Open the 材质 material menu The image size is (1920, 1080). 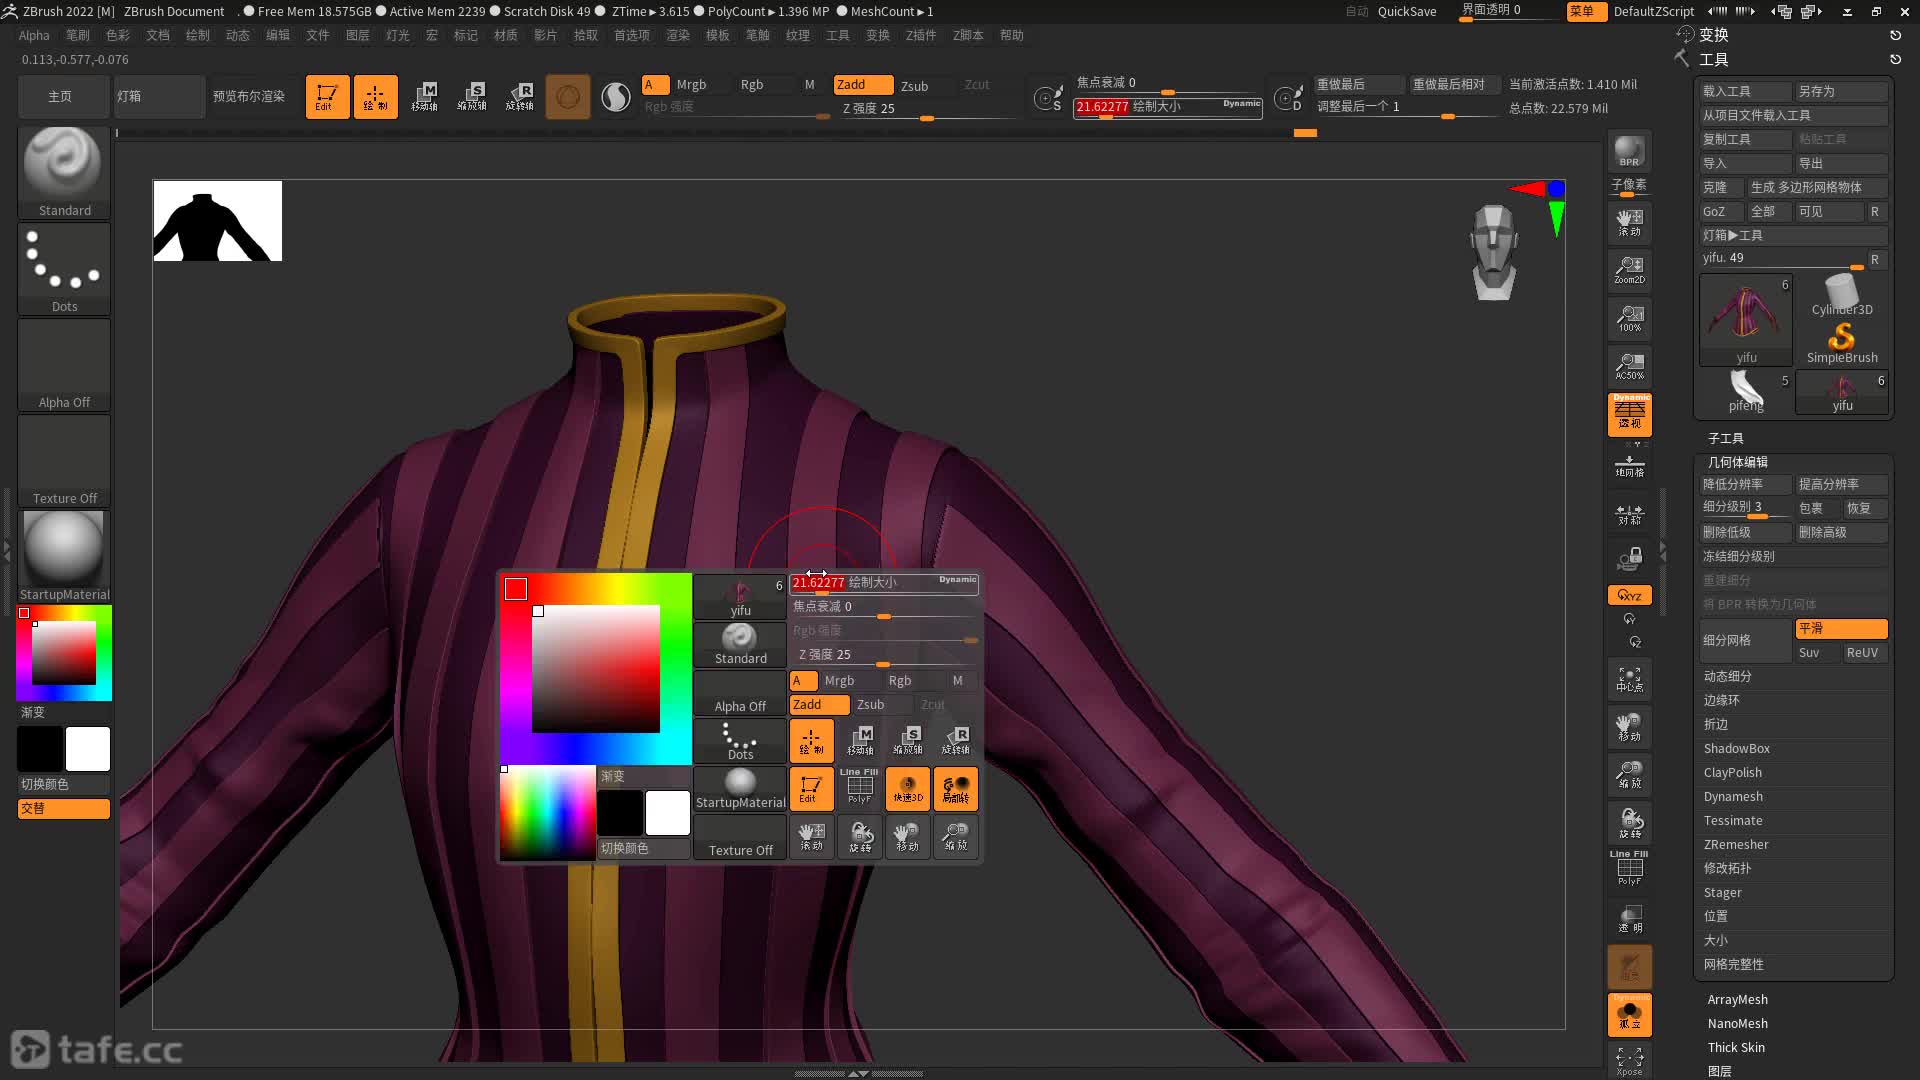click(506, 35)
